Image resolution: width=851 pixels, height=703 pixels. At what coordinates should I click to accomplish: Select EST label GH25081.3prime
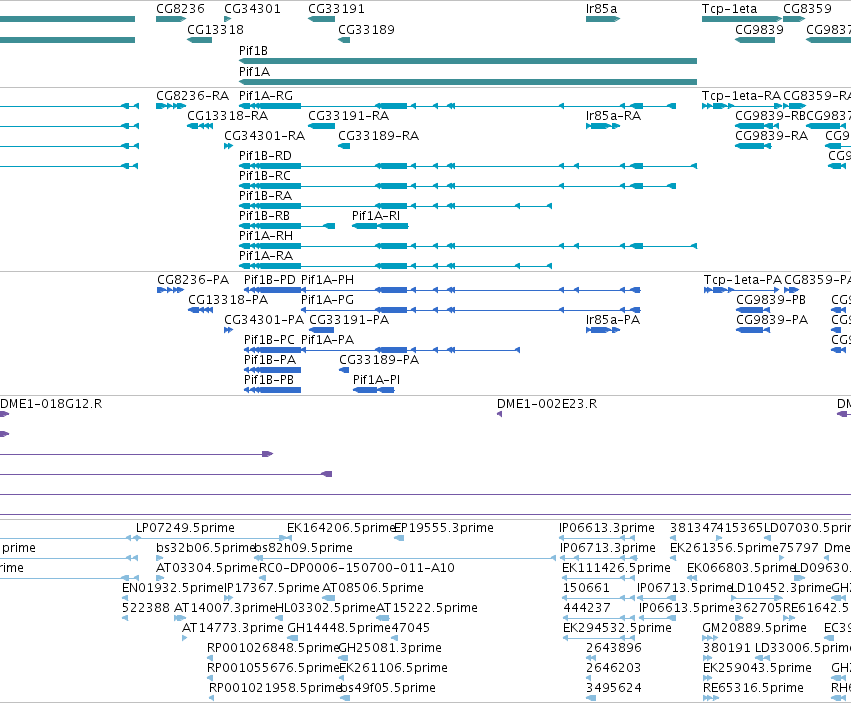tap(390, 648)
